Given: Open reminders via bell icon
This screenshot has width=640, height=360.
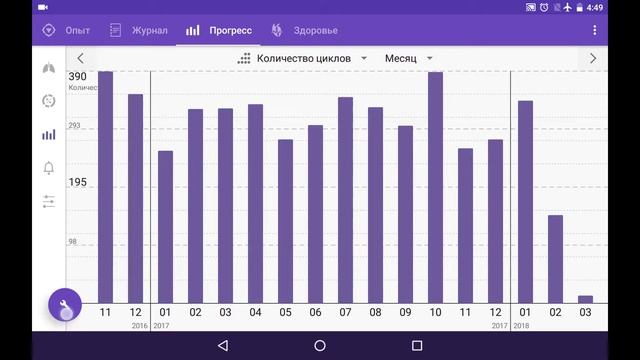Looking at the screenshot, I should [x=49, y=168].
